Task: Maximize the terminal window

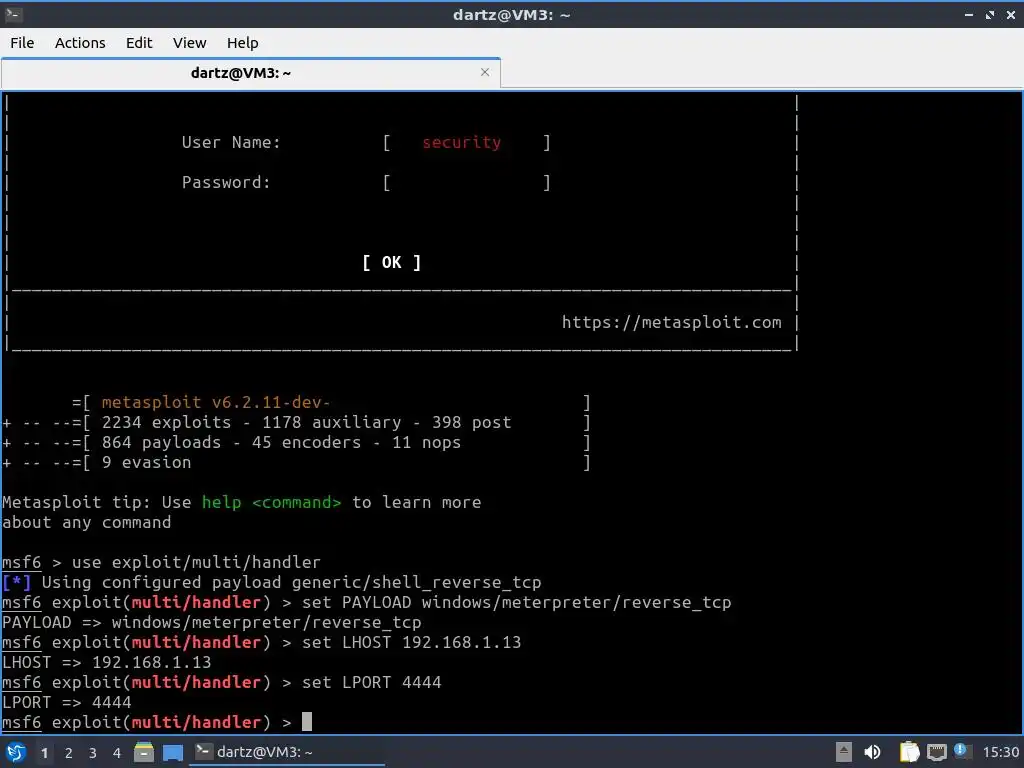Action: pos(990,14)
